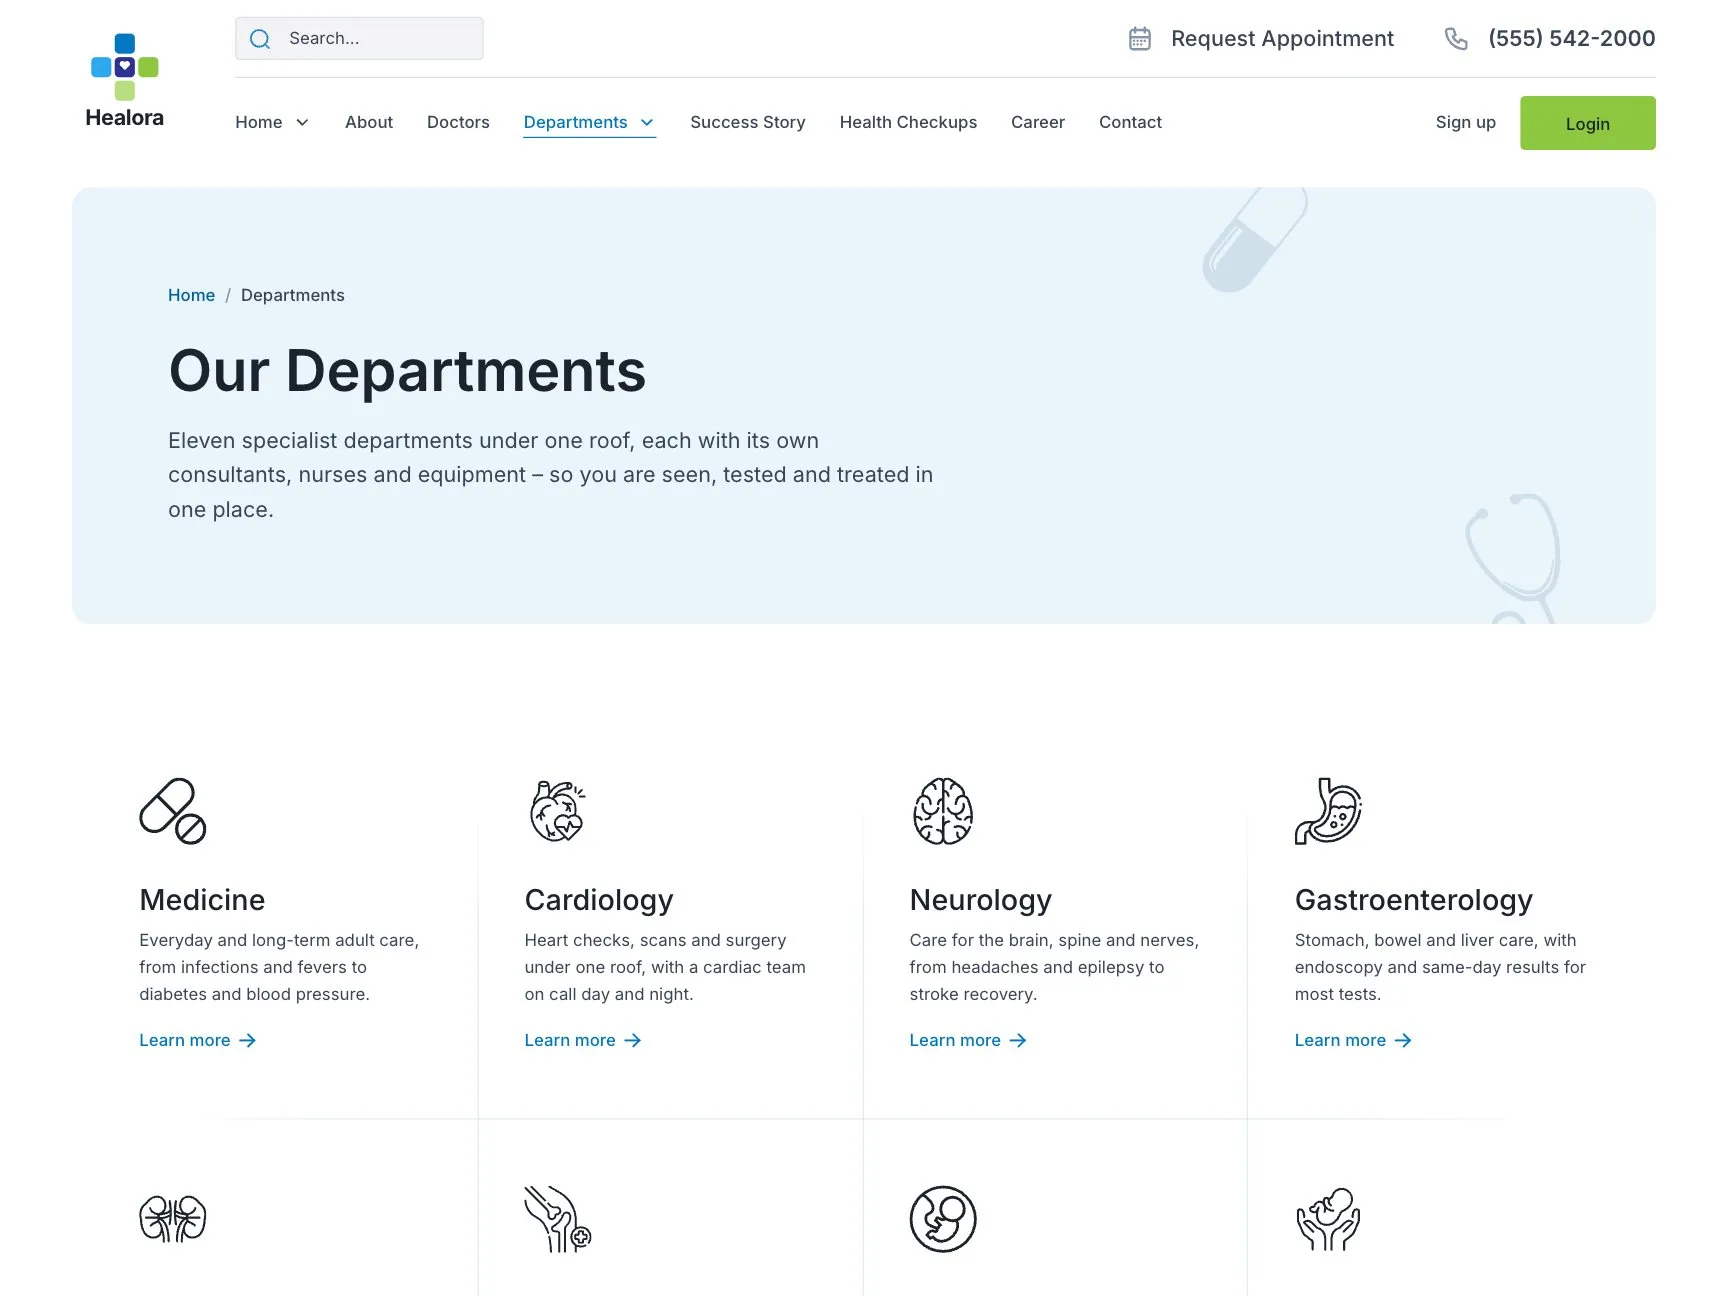The width and height of the screenshot is (1728, 1296).
Task: Click the Neurology brain icon
Action: tap(943, 811)
